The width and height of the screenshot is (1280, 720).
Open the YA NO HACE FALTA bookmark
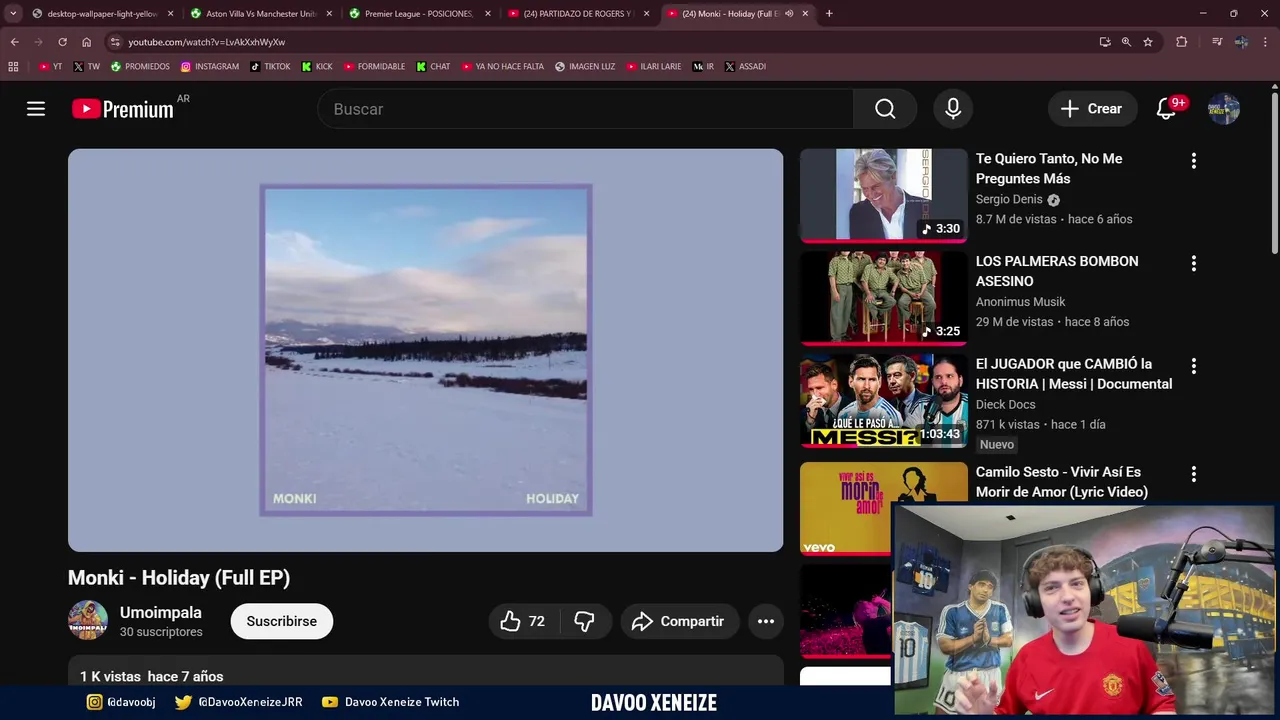504,66
